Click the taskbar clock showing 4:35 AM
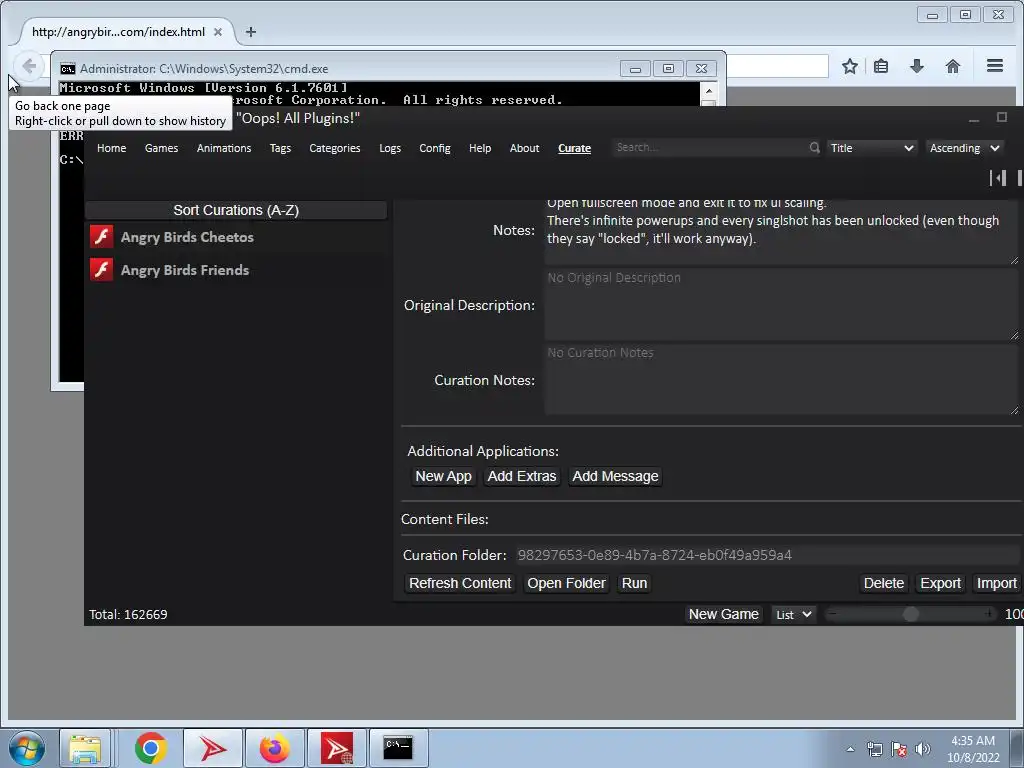Screen dimensions: 1024x768 click(x=973, y=749)
